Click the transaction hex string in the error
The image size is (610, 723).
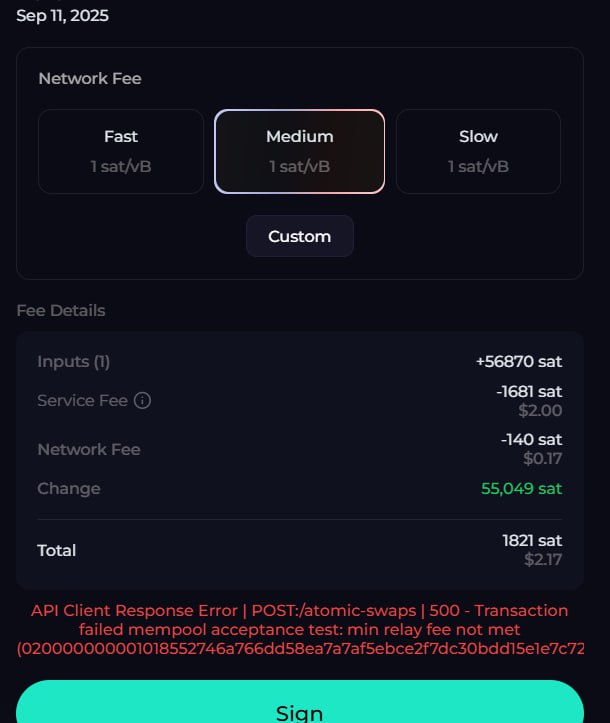(300, 649)
